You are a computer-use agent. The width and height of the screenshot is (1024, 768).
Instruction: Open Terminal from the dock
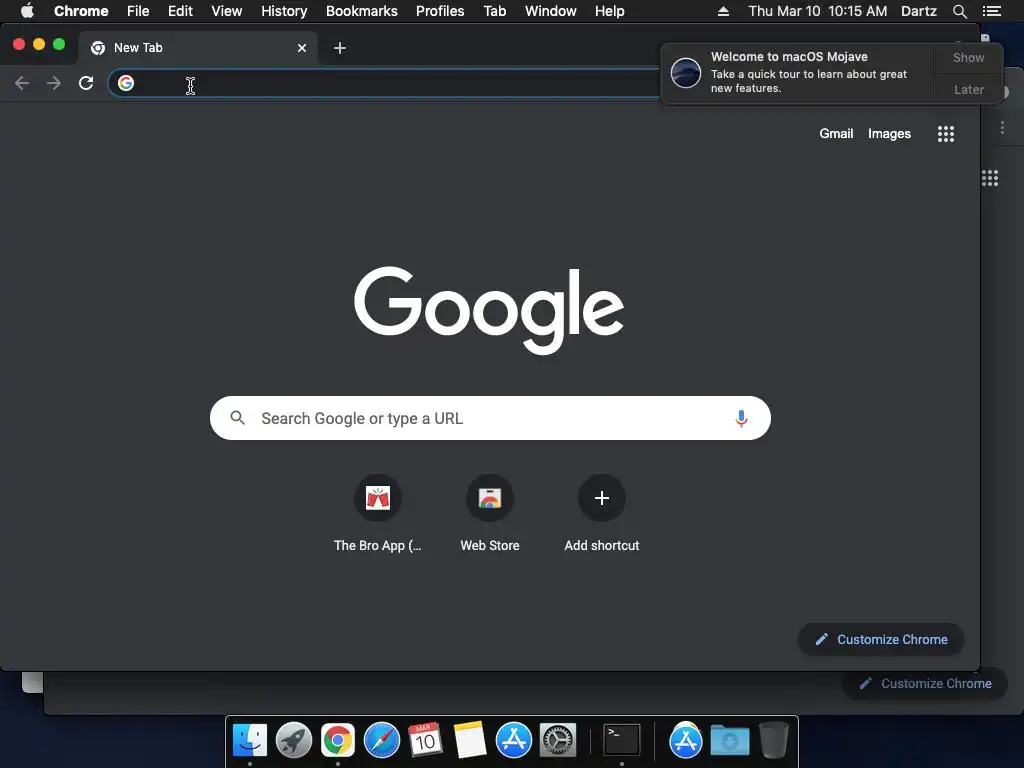pyautogui.click(x=621, y=740)
